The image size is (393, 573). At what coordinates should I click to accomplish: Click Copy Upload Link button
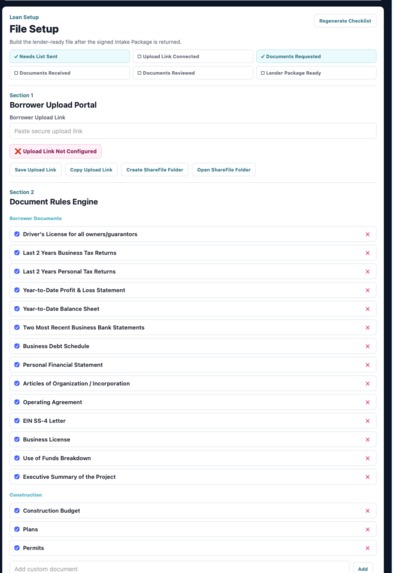(91, 170)
